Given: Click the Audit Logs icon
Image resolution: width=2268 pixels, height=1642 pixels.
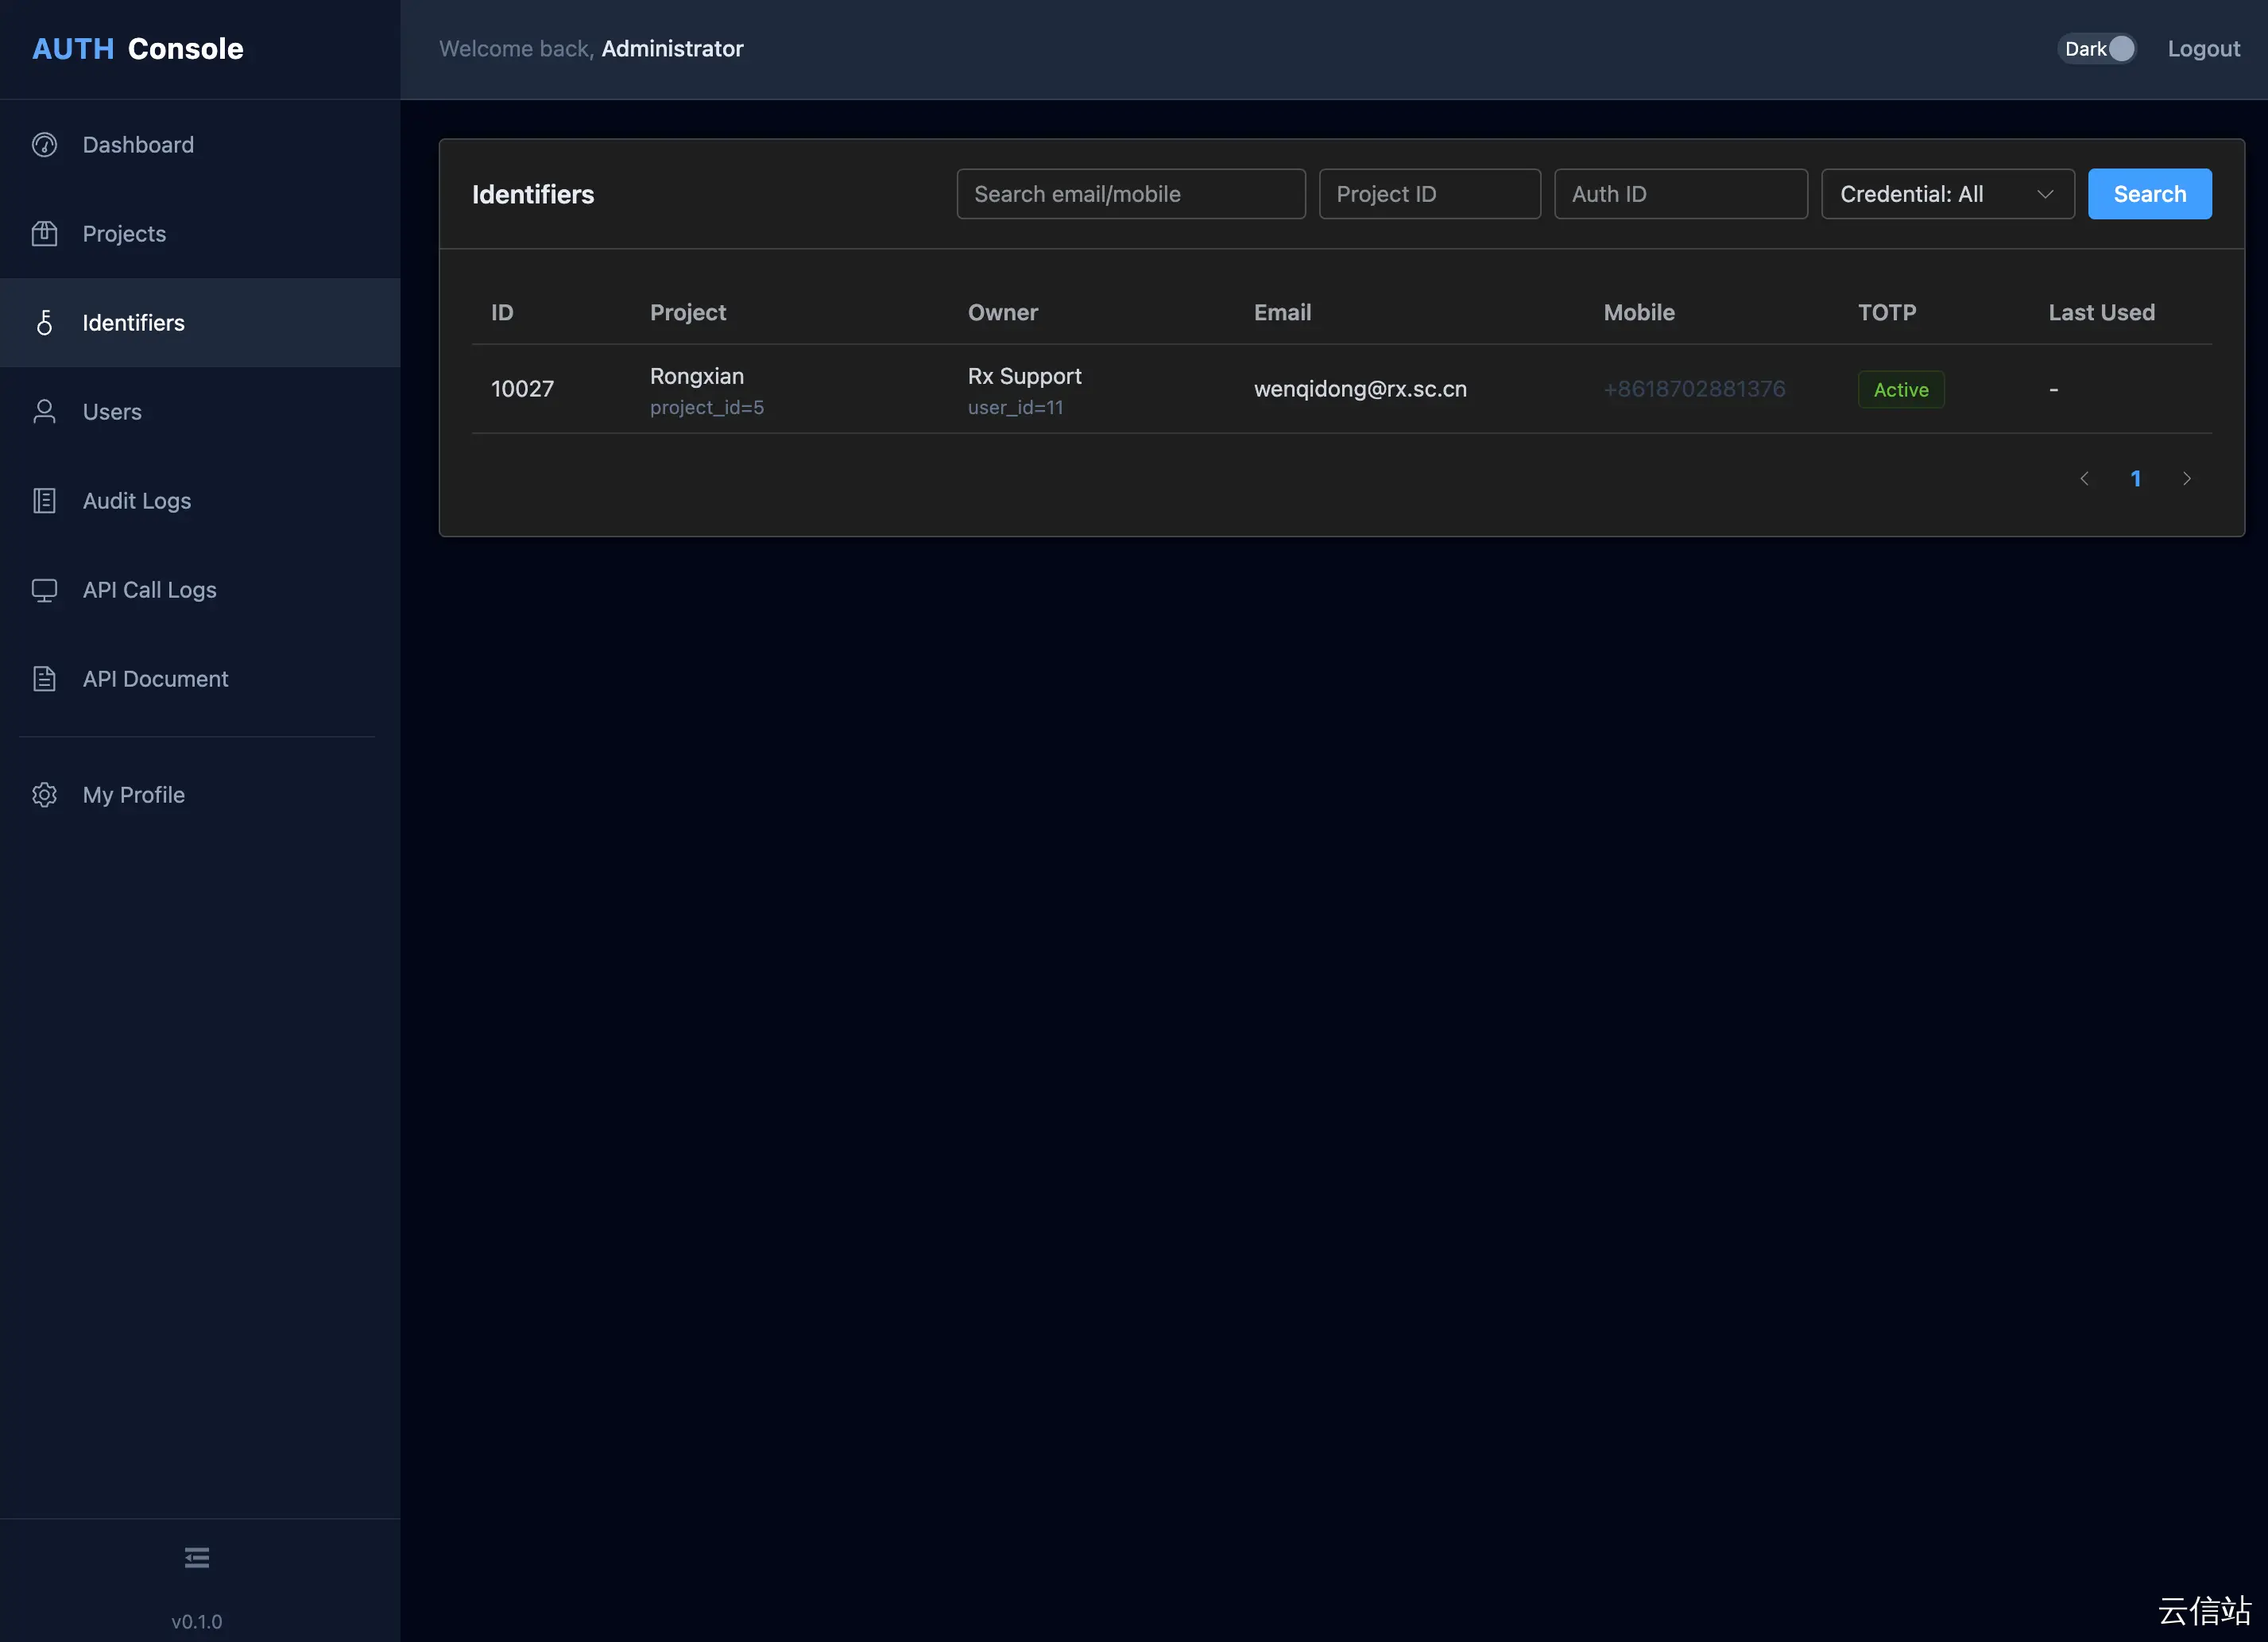Looking at the screenshot, I should [x=44, y=501].
